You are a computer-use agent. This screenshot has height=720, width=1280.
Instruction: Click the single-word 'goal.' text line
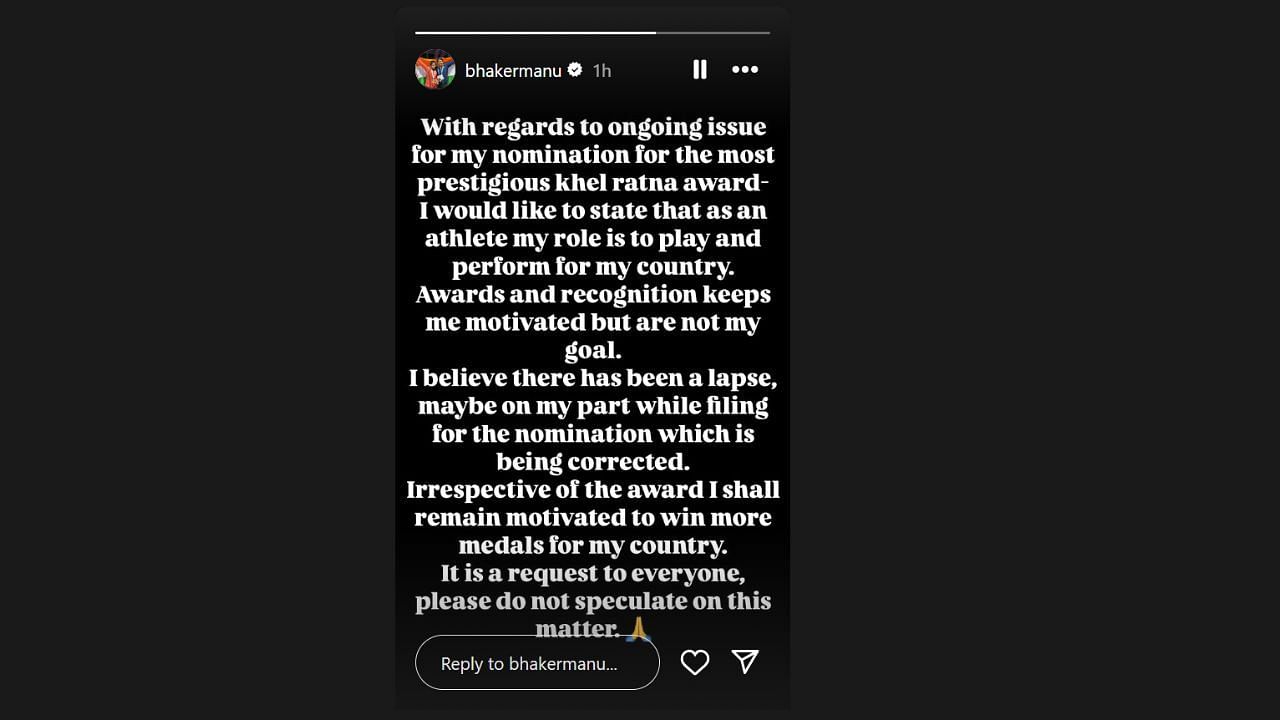point(592,351)
